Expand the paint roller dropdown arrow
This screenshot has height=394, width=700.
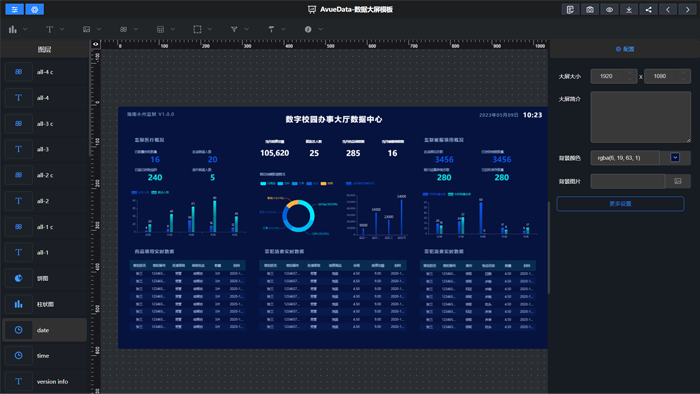[x=283, y=29]
